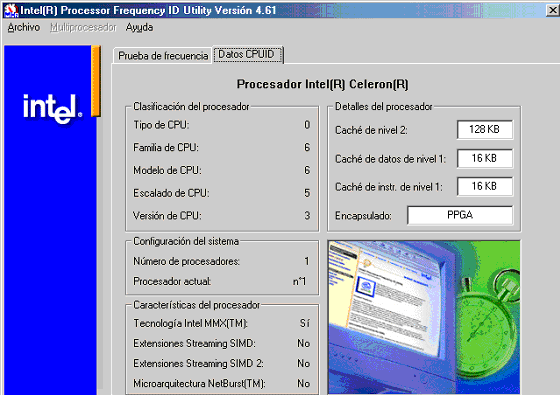Click the stopwatch and monitor illustration
Screen dimensions: 560x395
[424, 317]
